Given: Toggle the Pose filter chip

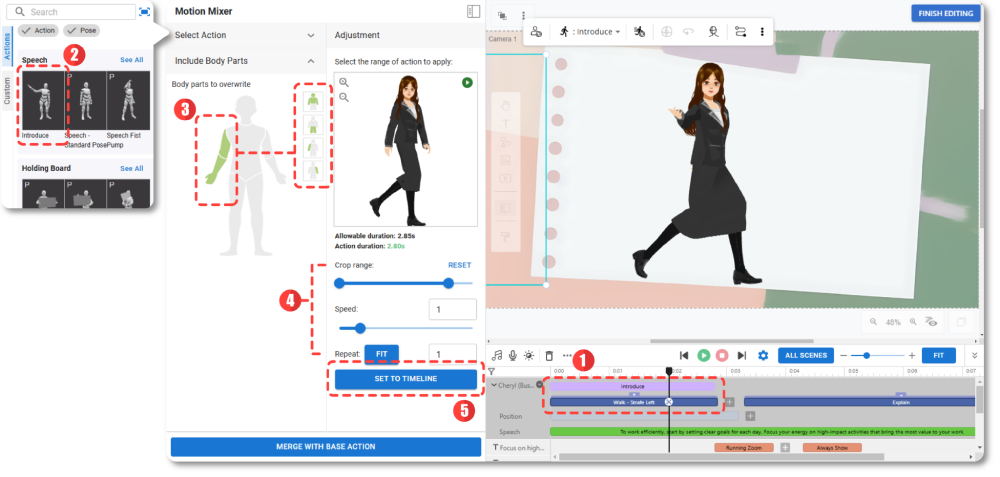Looking at the screenshot, I should (81, 31).
